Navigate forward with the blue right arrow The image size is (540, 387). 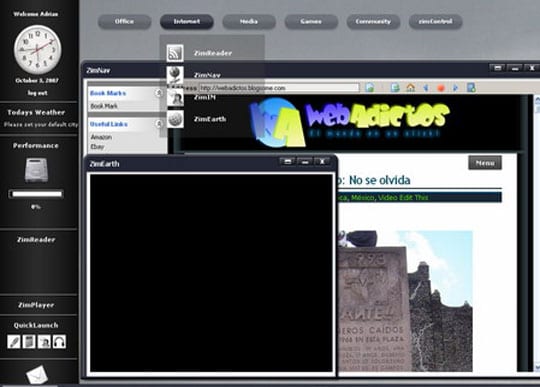click(x=455, y=88)
